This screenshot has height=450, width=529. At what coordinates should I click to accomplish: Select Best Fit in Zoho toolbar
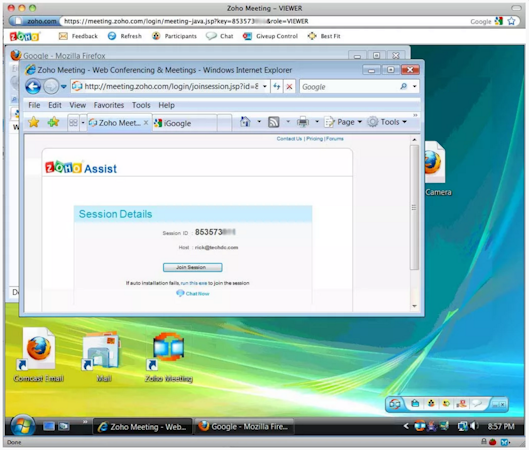click(324, 36)
